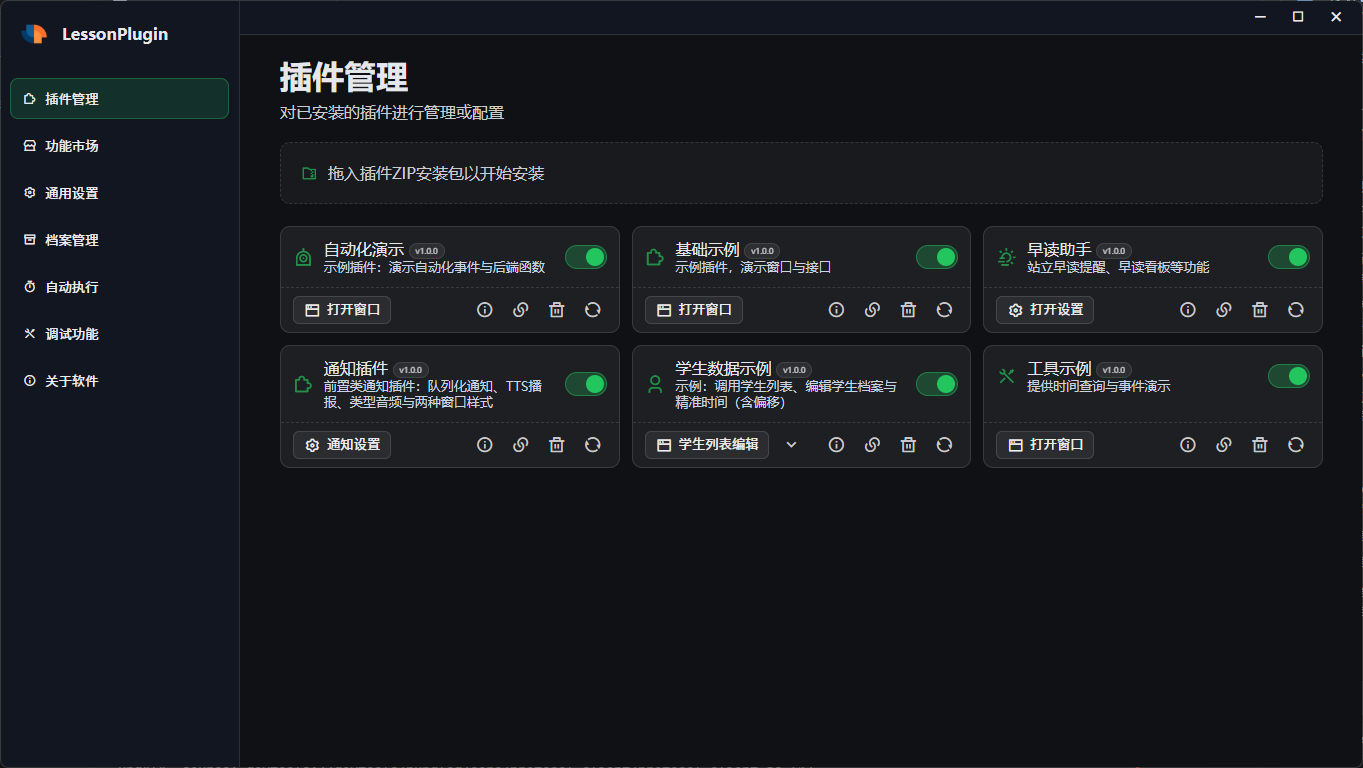1363x768 pixels.
Task: Click the link icon on 通知插件 card
Action: pyautogui.click(x=521, y=445)
